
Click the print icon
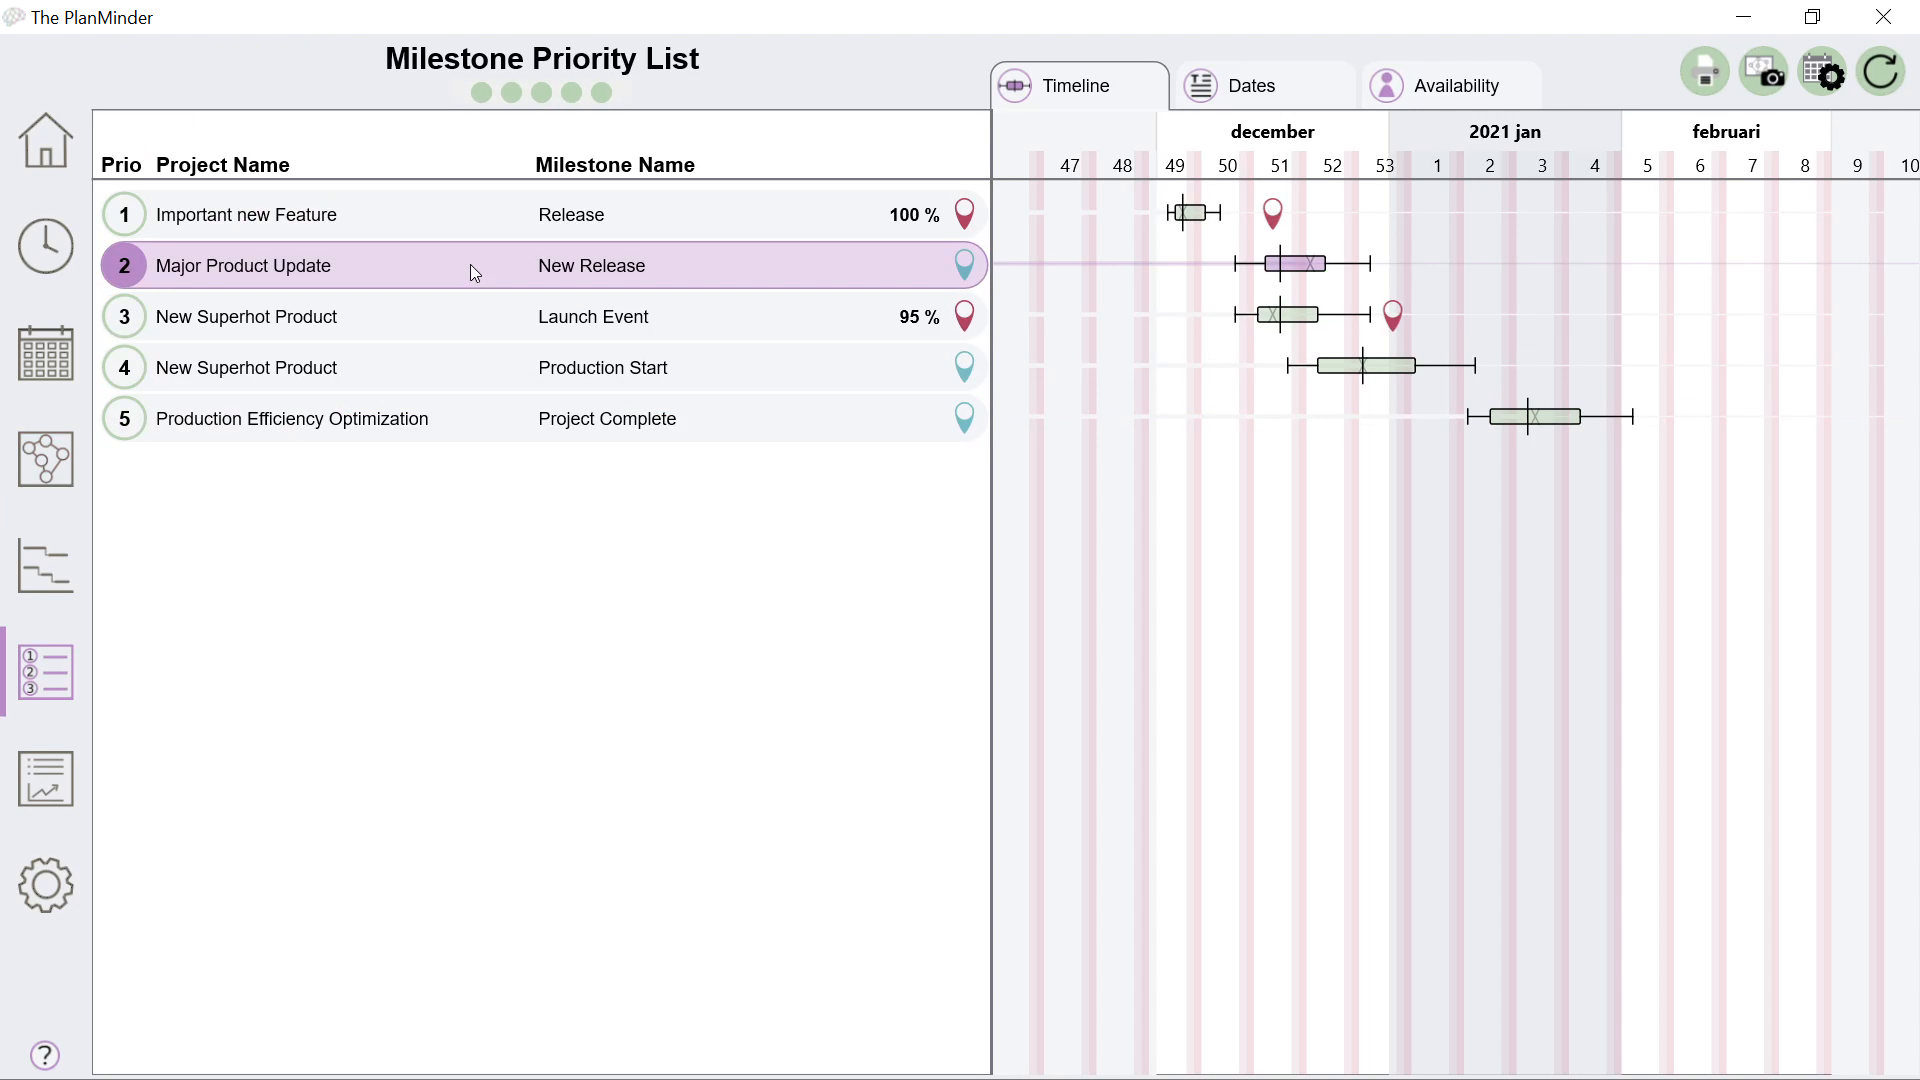(x=1705, y=72)
